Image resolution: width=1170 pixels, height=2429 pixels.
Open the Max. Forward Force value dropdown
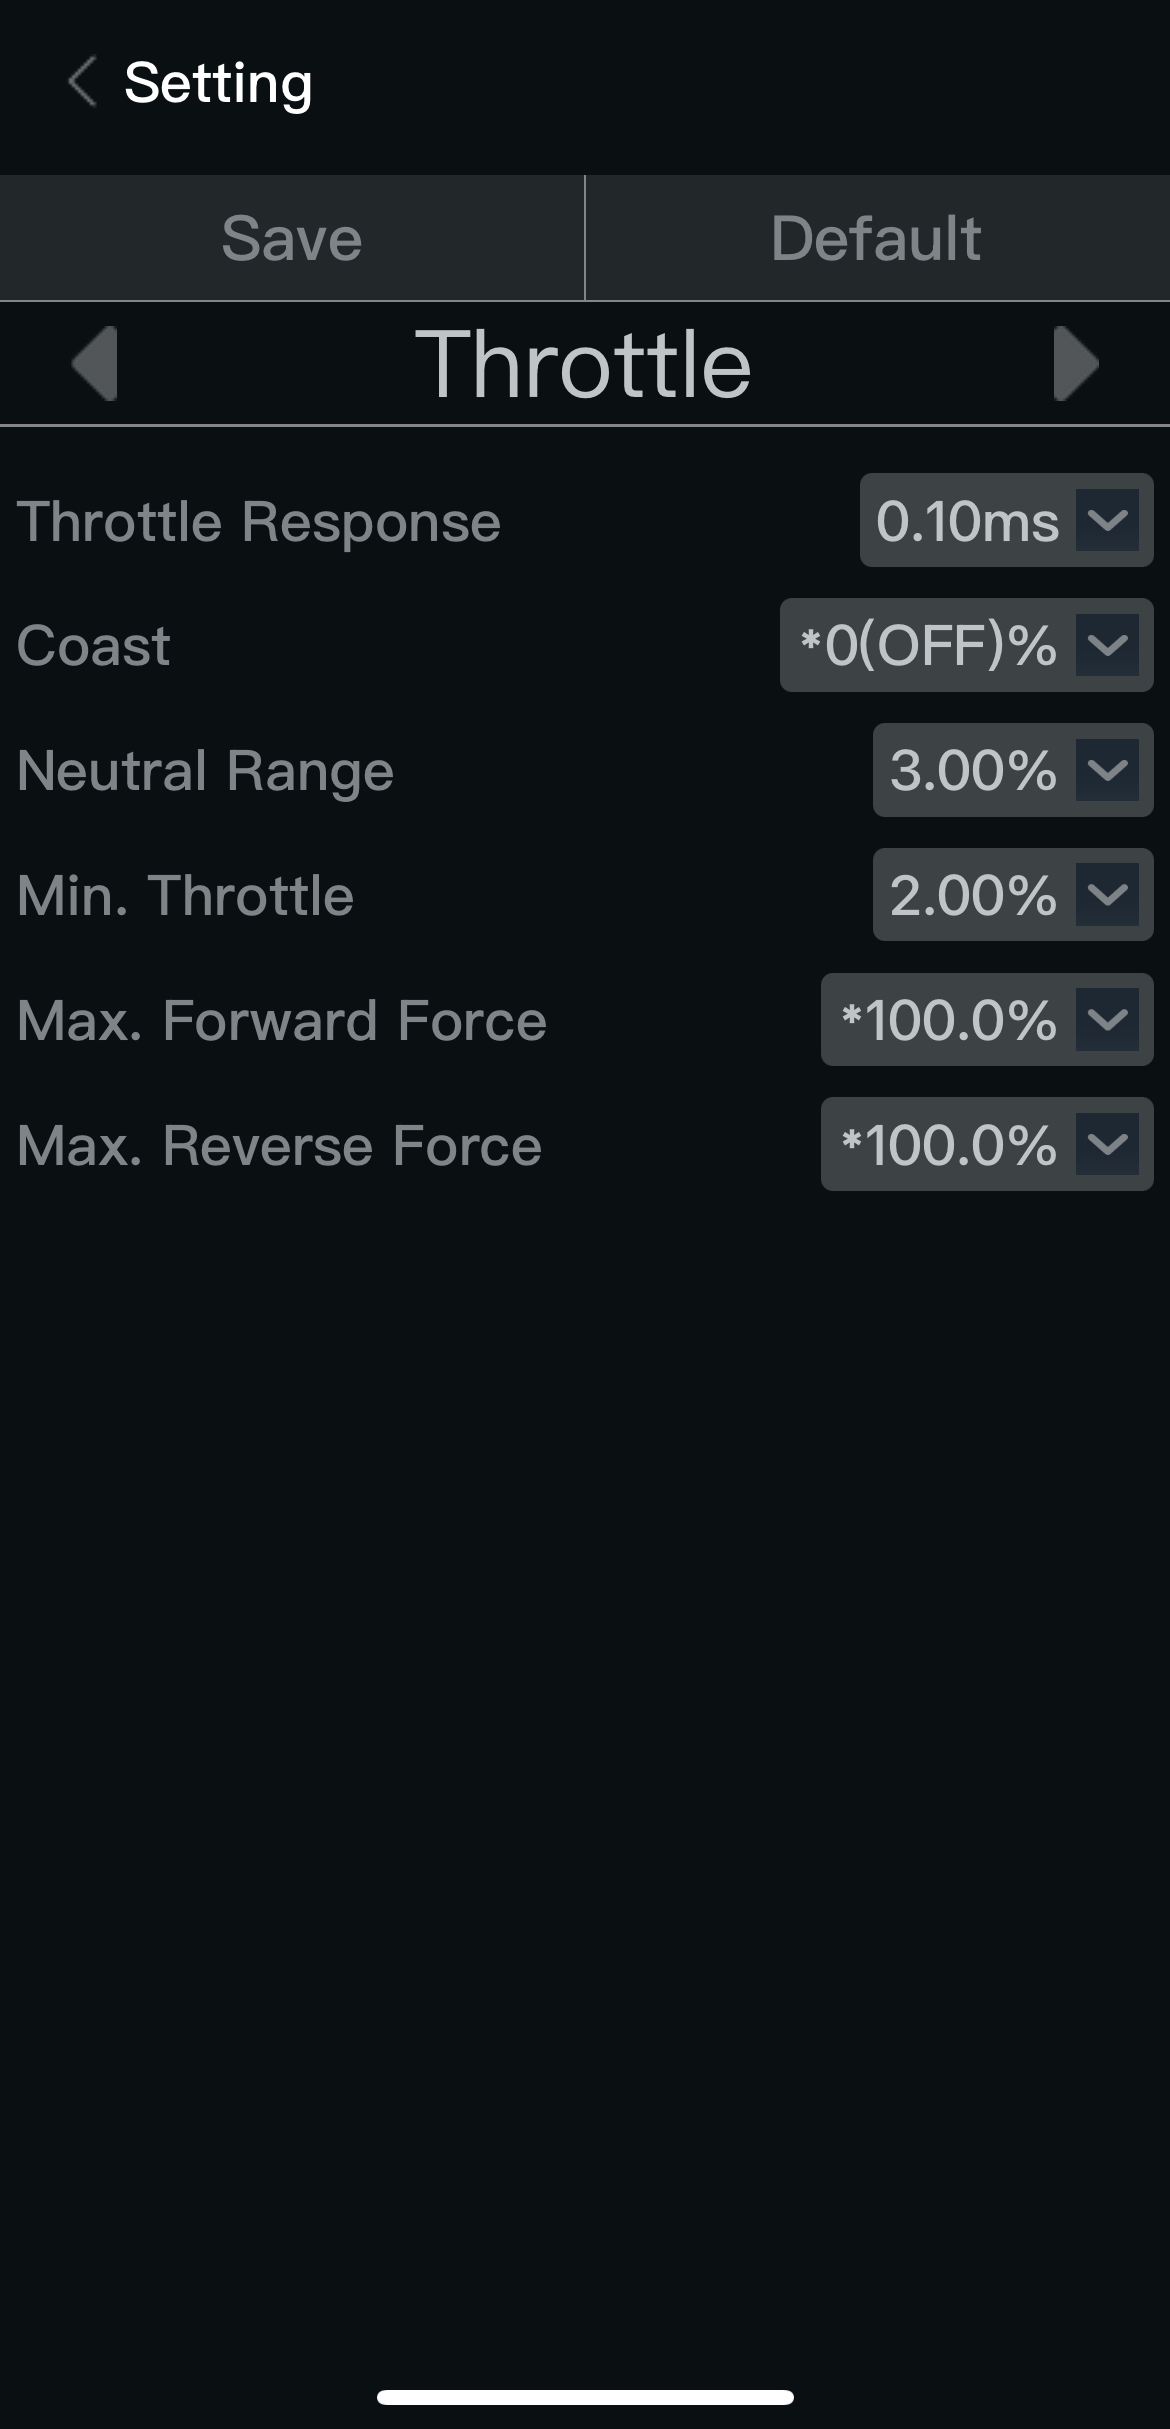coord(987,1019)
